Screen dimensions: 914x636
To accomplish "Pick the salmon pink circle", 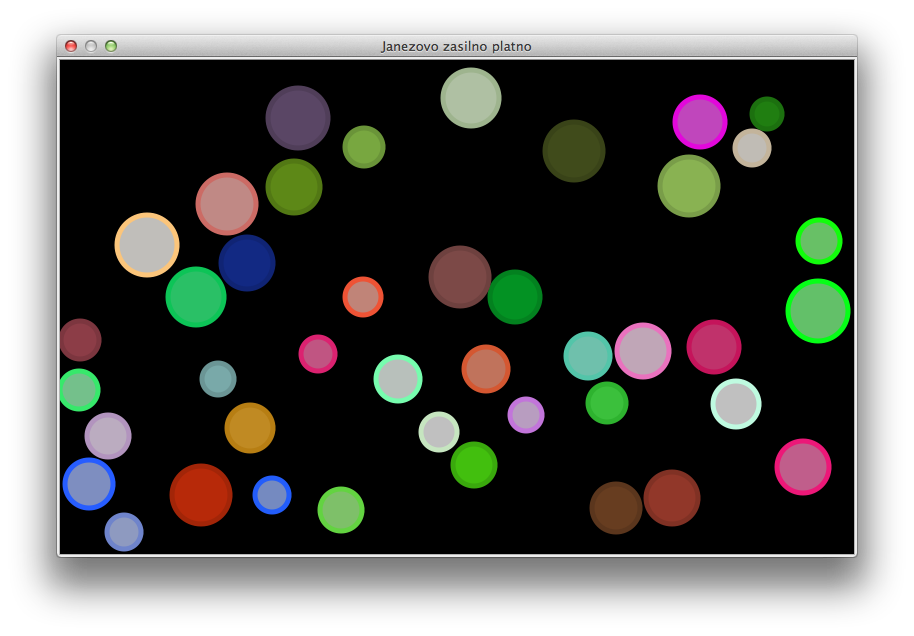I will tap(227, 204).
